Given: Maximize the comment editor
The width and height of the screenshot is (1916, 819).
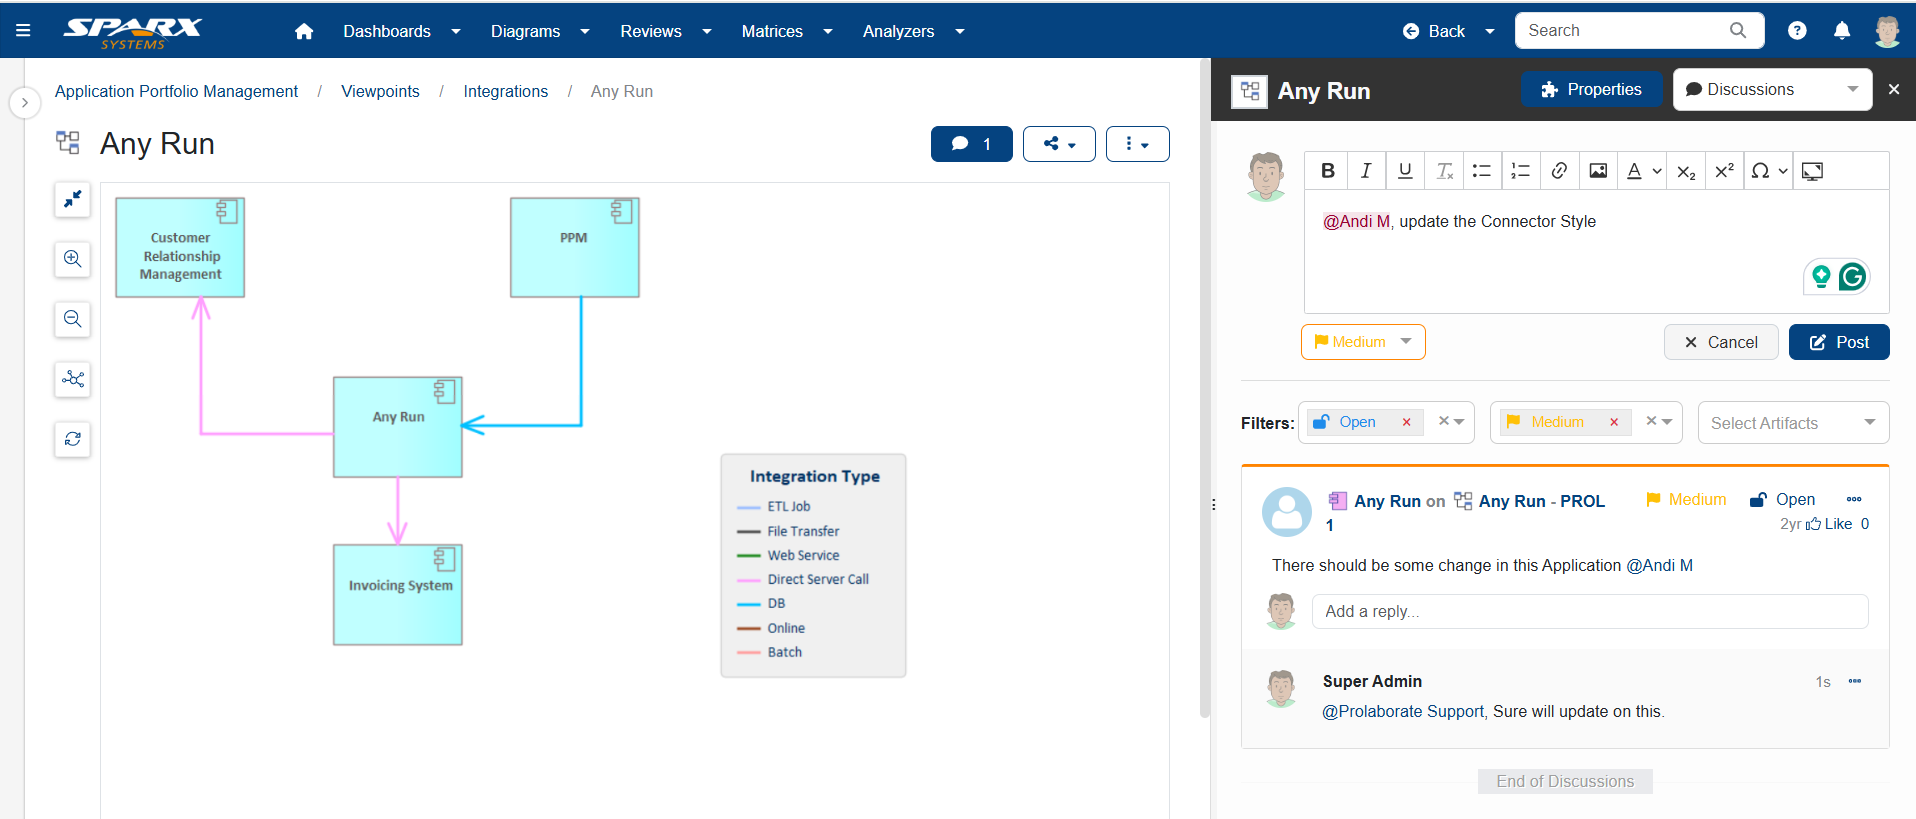Looking at the screenshot, I should [1812, 171].
